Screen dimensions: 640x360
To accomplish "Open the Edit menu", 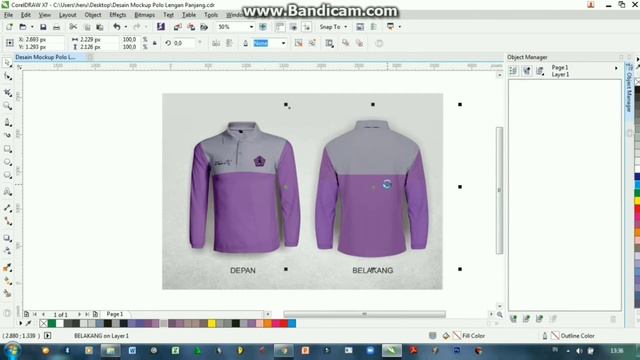I will (x=26, y=15).
